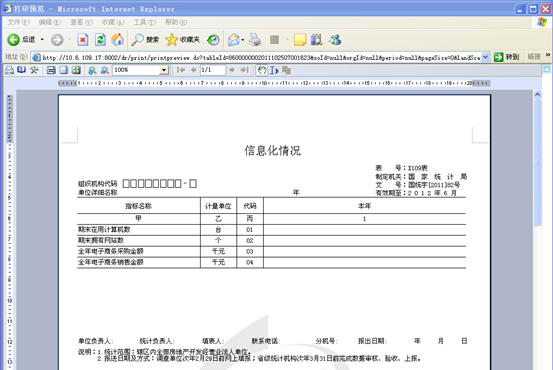Screen dimensions: 553x370
Task: Activate the text select cursor tool
Action: [274, 70]
